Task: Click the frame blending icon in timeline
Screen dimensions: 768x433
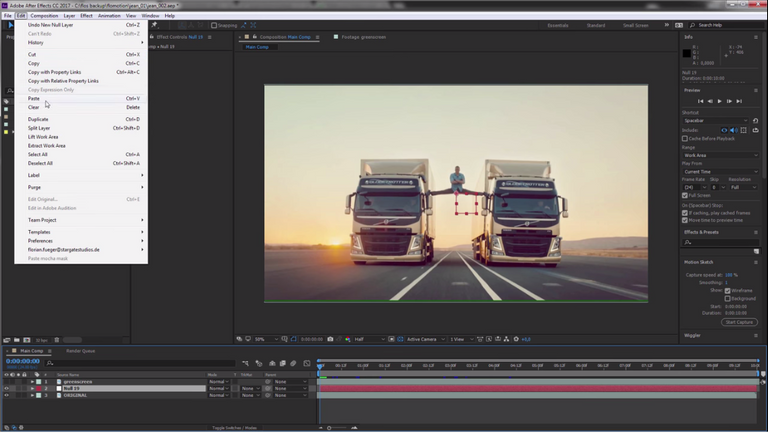Action: pyautogui.click(x=283, y=363)
